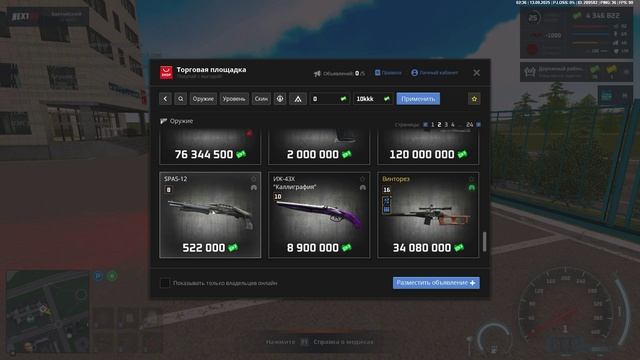Jump to last page 24
Screen dimensions: 640x360
[470, 124]
